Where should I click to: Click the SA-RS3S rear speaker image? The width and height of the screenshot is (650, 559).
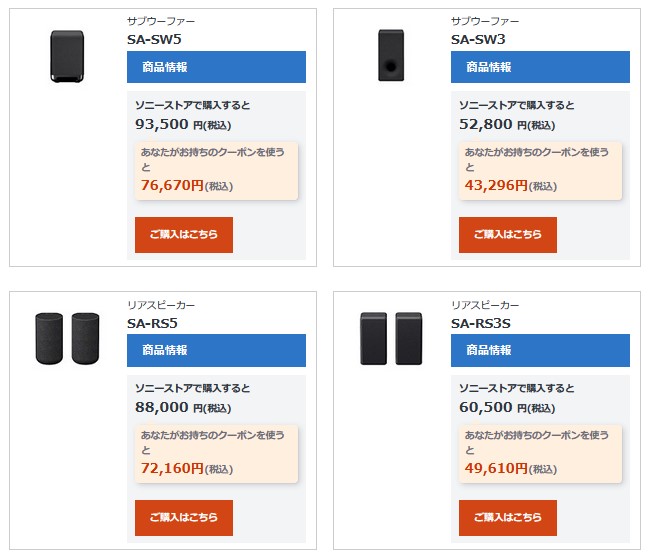391,338
